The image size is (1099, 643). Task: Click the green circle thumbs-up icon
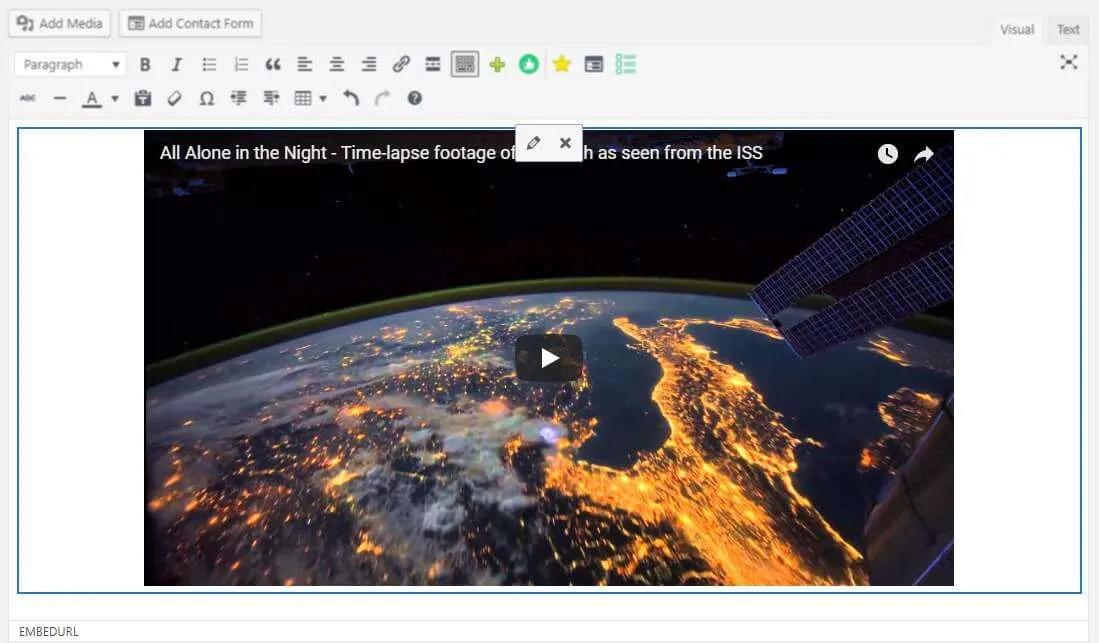click(x=529, y=65)
